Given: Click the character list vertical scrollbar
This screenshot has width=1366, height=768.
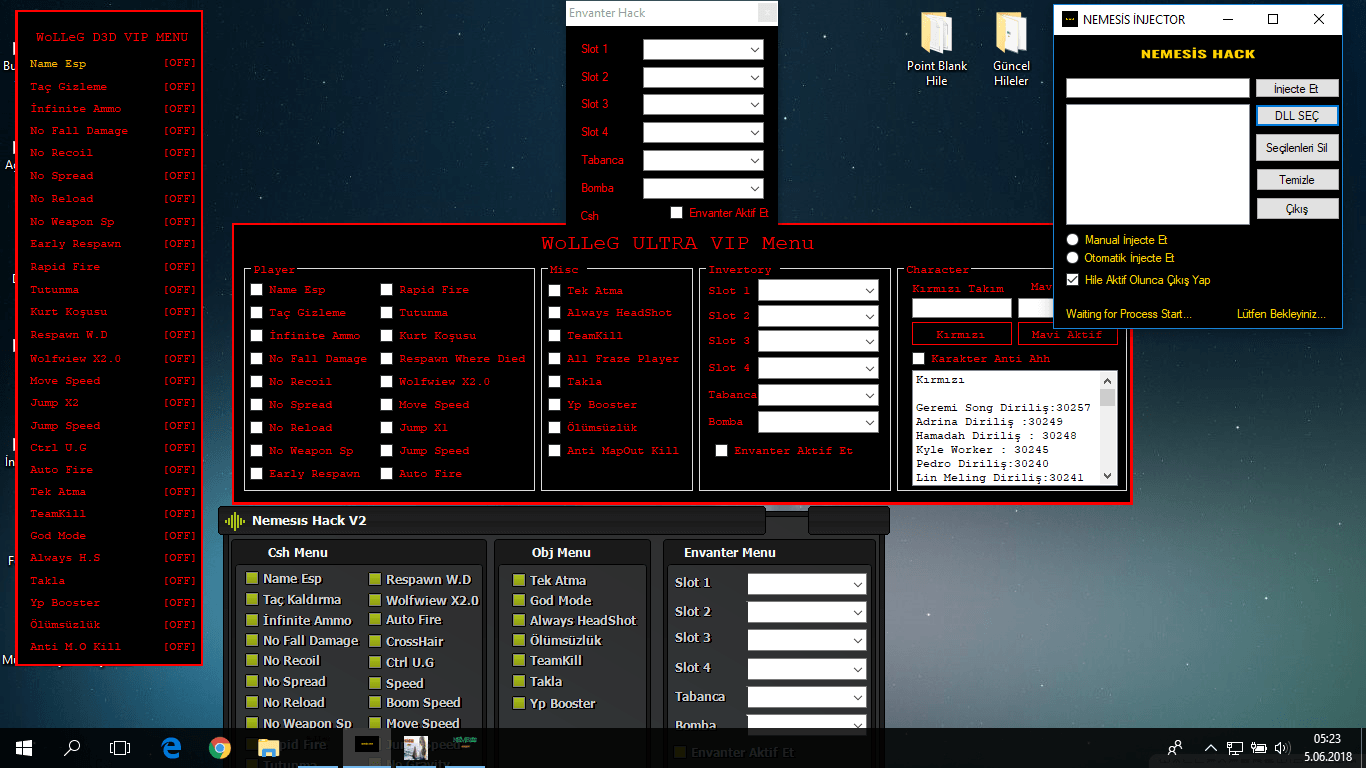Looking at the screenshot, I should (1107, 428).
